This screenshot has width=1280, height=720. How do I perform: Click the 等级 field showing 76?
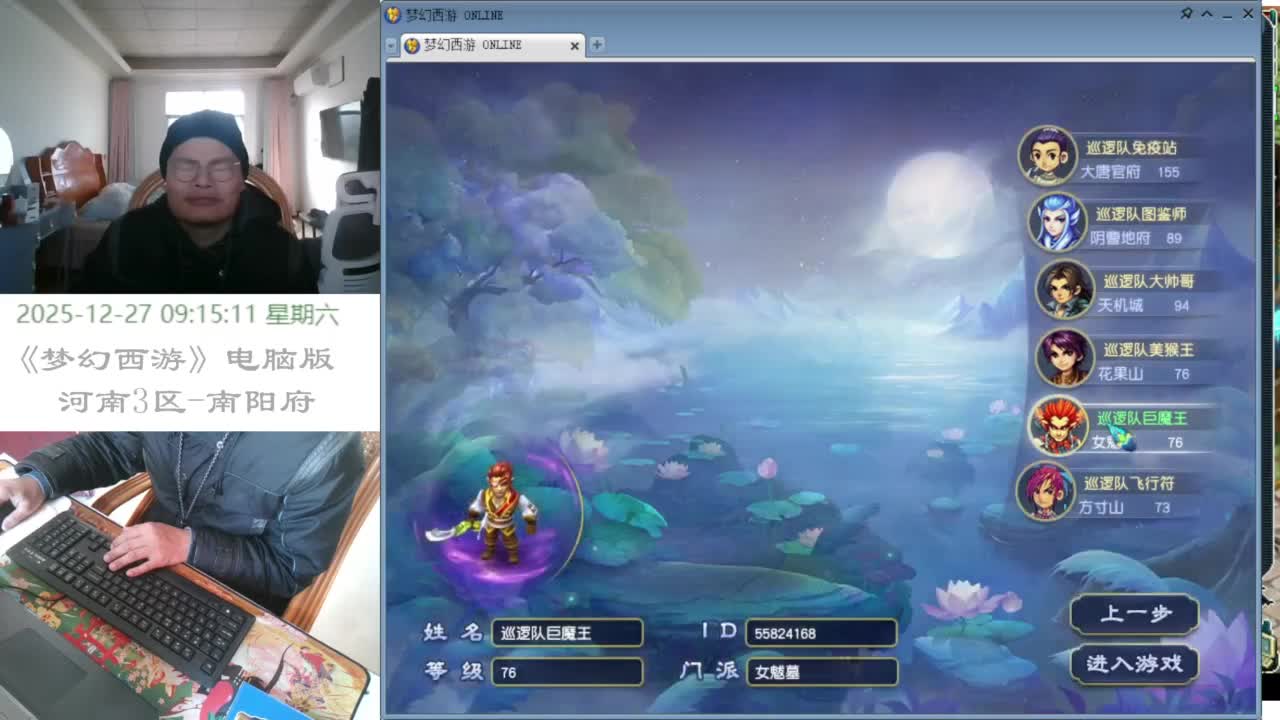[567, 672]
